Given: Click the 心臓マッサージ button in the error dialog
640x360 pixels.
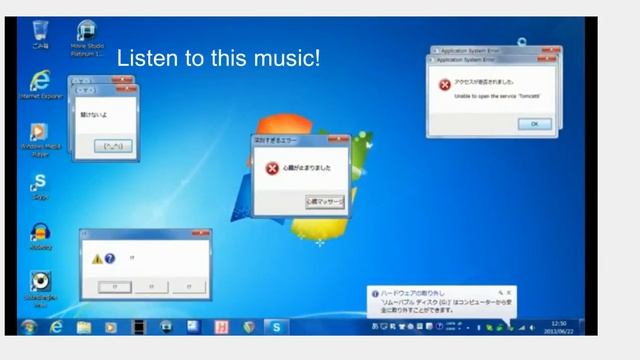Looking at the screenshot, I should pos(325,202).
